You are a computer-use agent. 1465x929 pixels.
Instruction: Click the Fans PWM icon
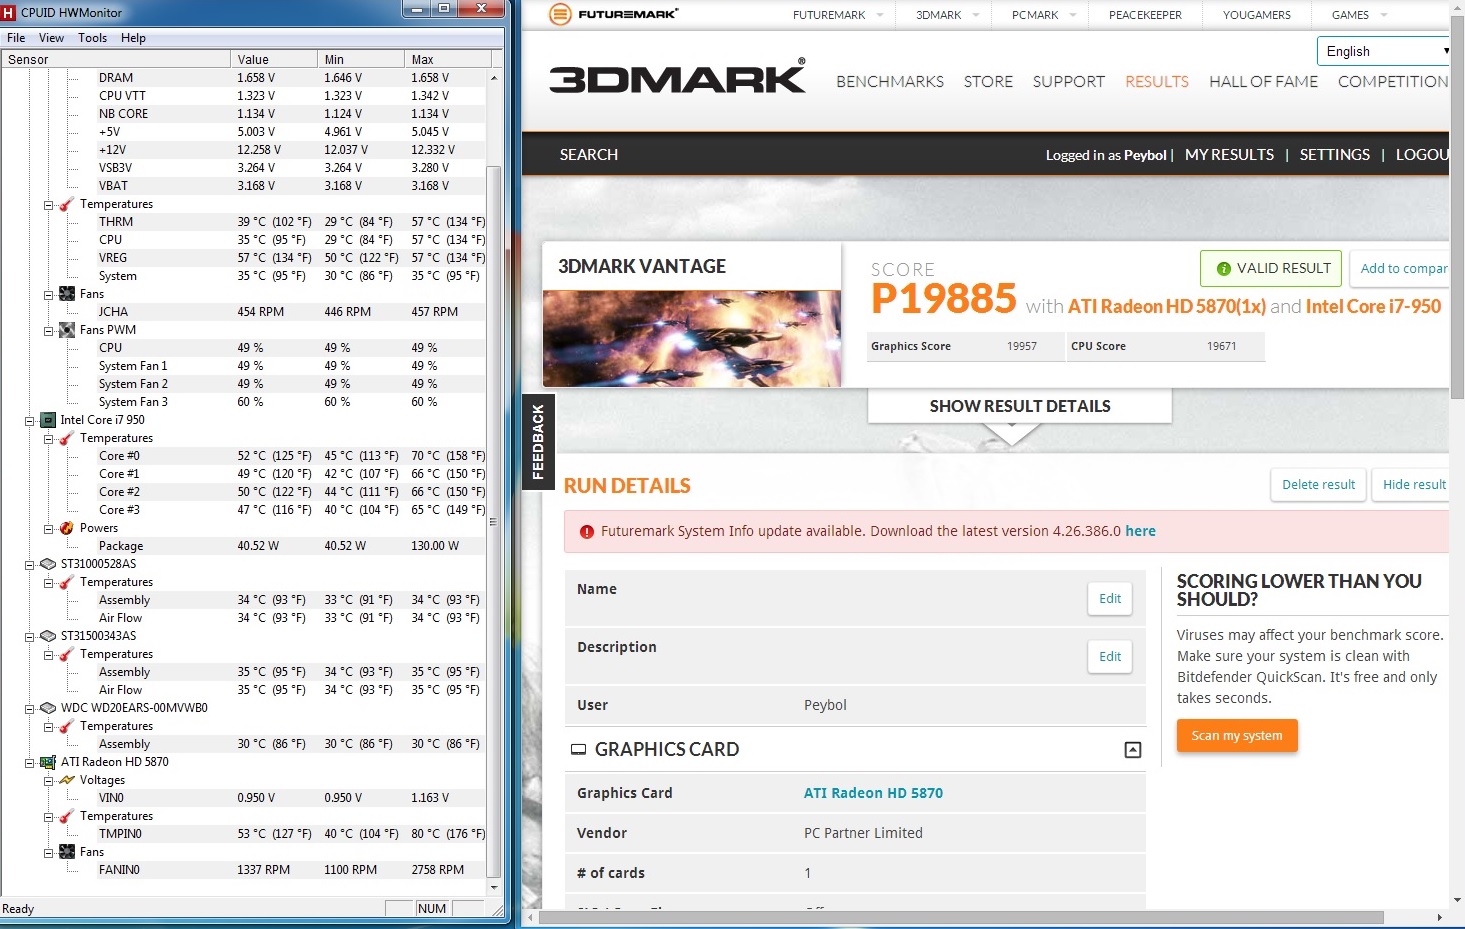pos(67,330)
